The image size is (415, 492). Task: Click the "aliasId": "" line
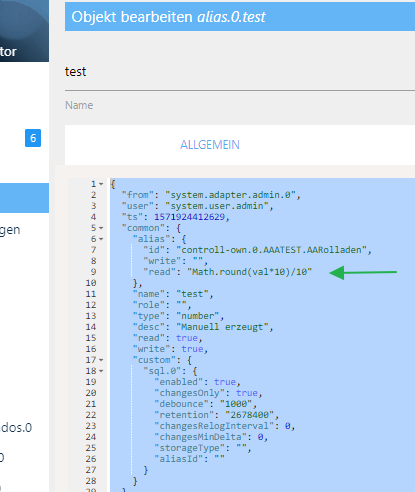coord(189,459)
